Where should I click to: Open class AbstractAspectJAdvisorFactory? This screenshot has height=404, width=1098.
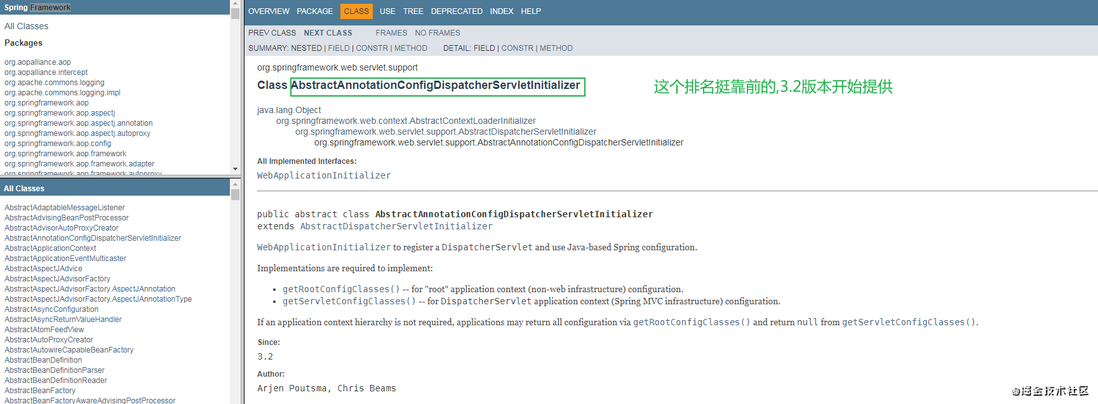tap(57, 279)
